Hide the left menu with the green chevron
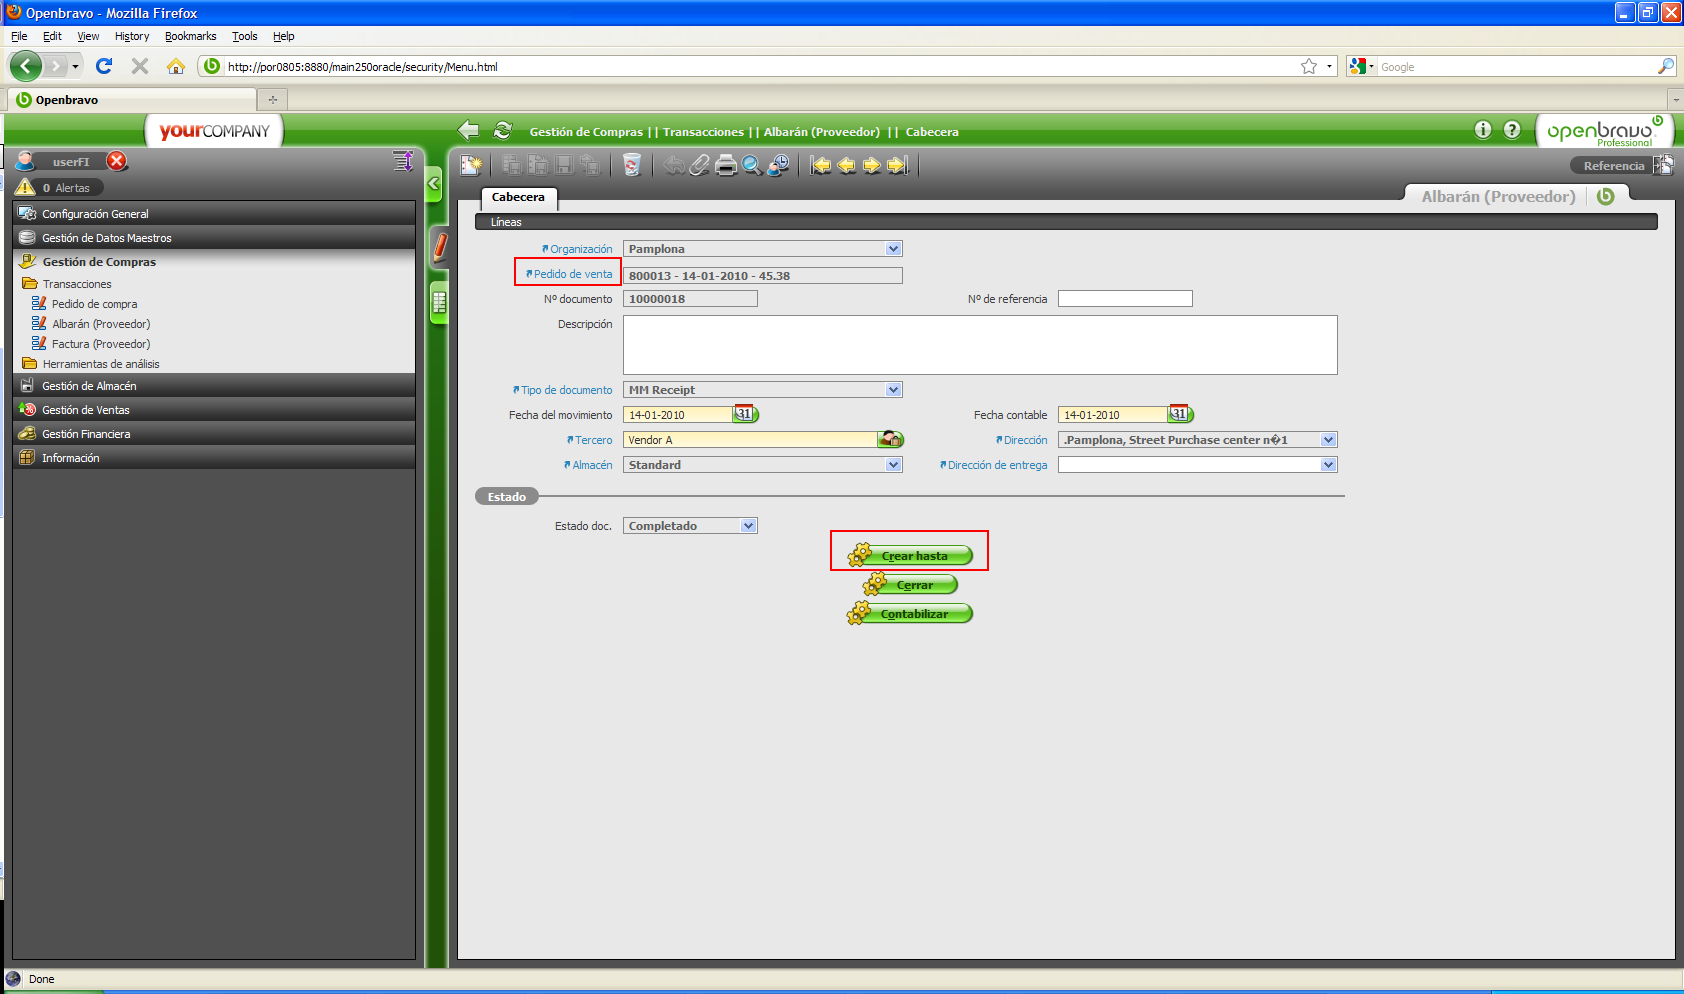Viewport: 1684px width, 994px height. (x=434, y=183)
